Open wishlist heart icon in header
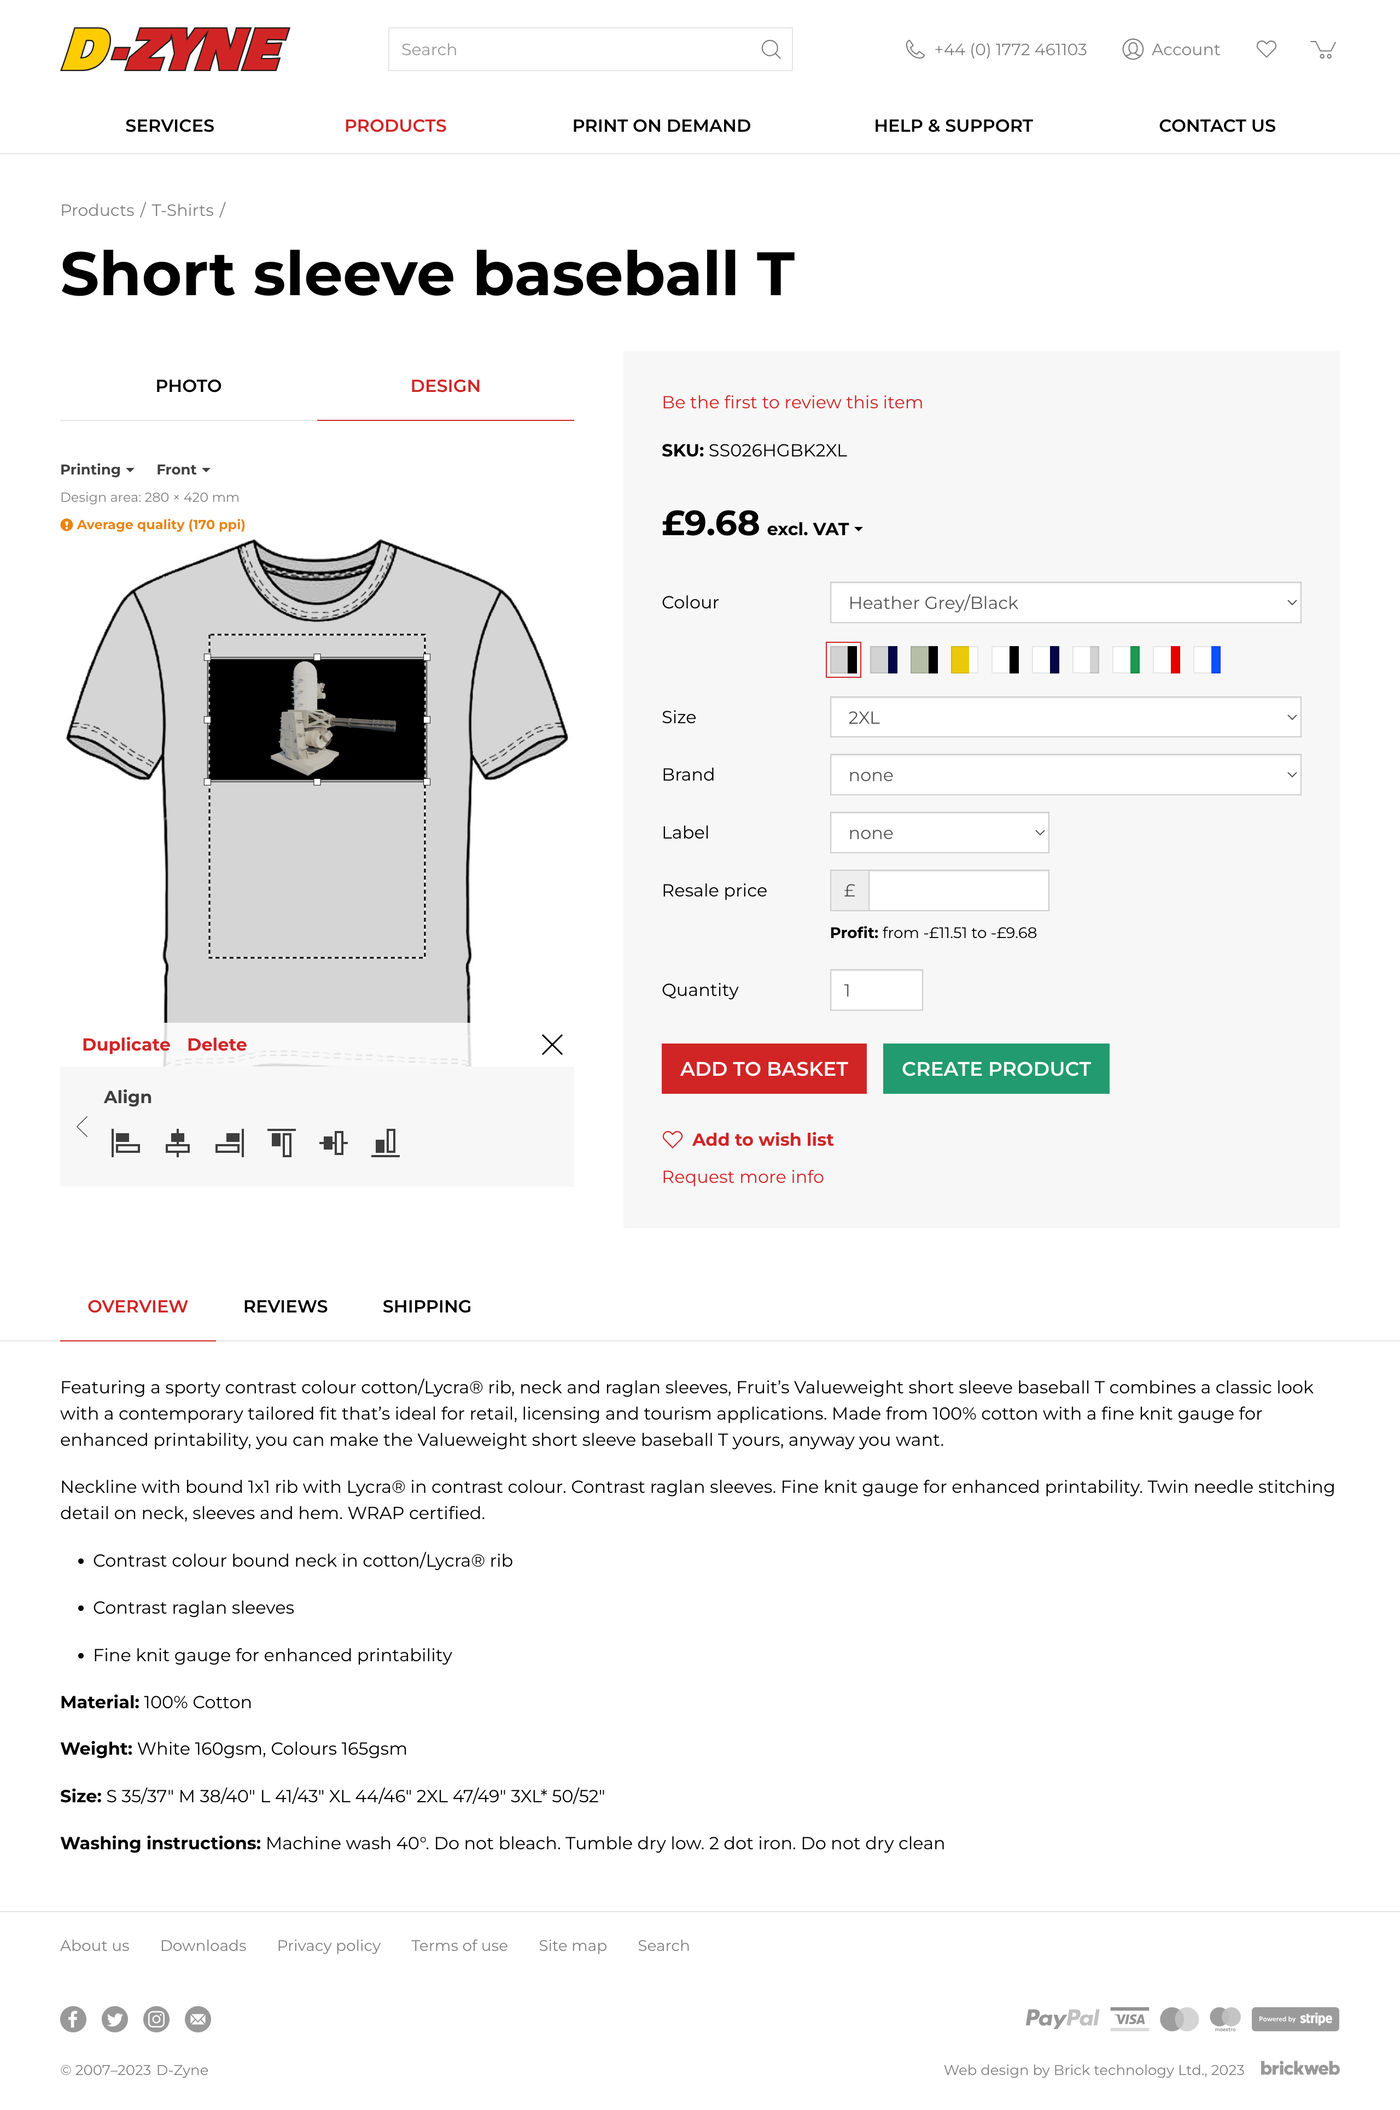 tap(1266, 49)
